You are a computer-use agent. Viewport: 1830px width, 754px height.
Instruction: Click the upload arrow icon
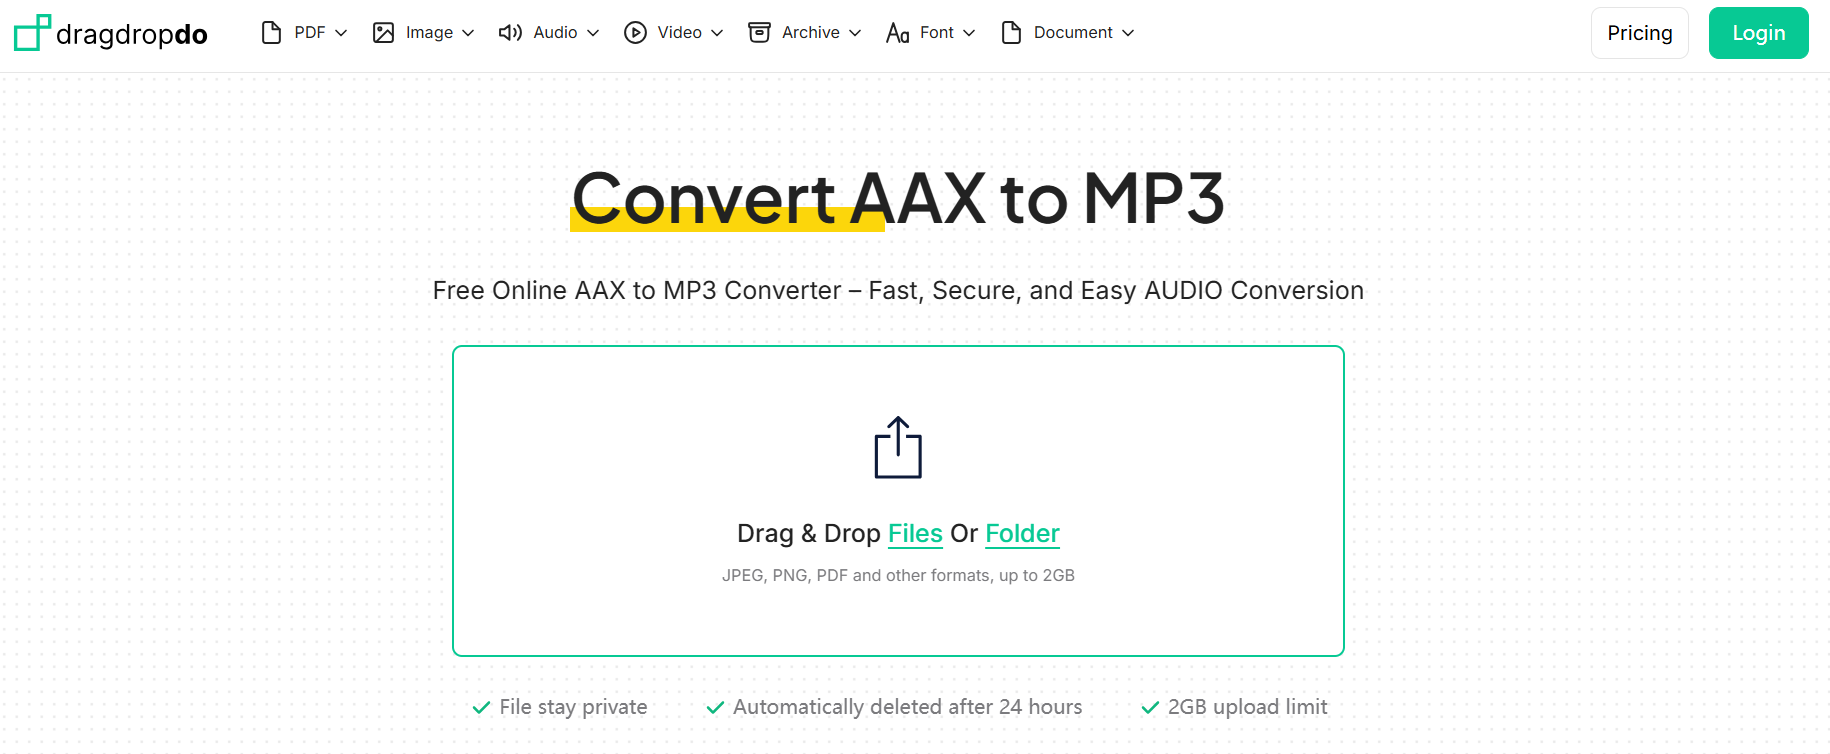(x=898, y=447)
